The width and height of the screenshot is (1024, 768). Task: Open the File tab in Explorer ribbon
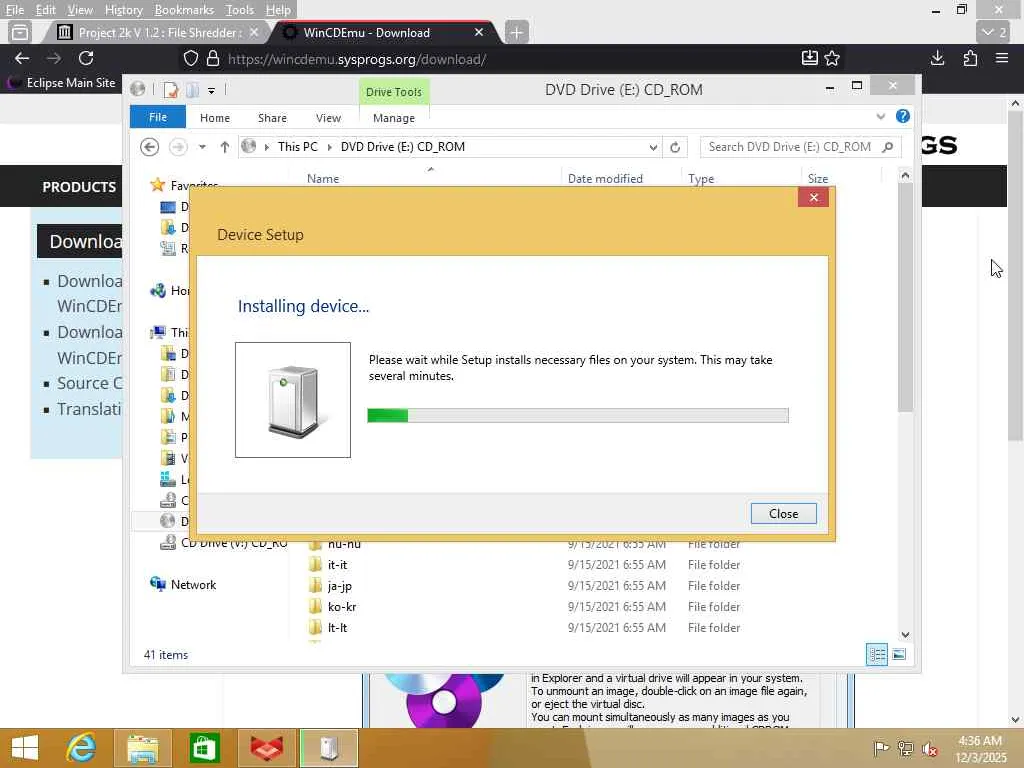coord(157,118)
